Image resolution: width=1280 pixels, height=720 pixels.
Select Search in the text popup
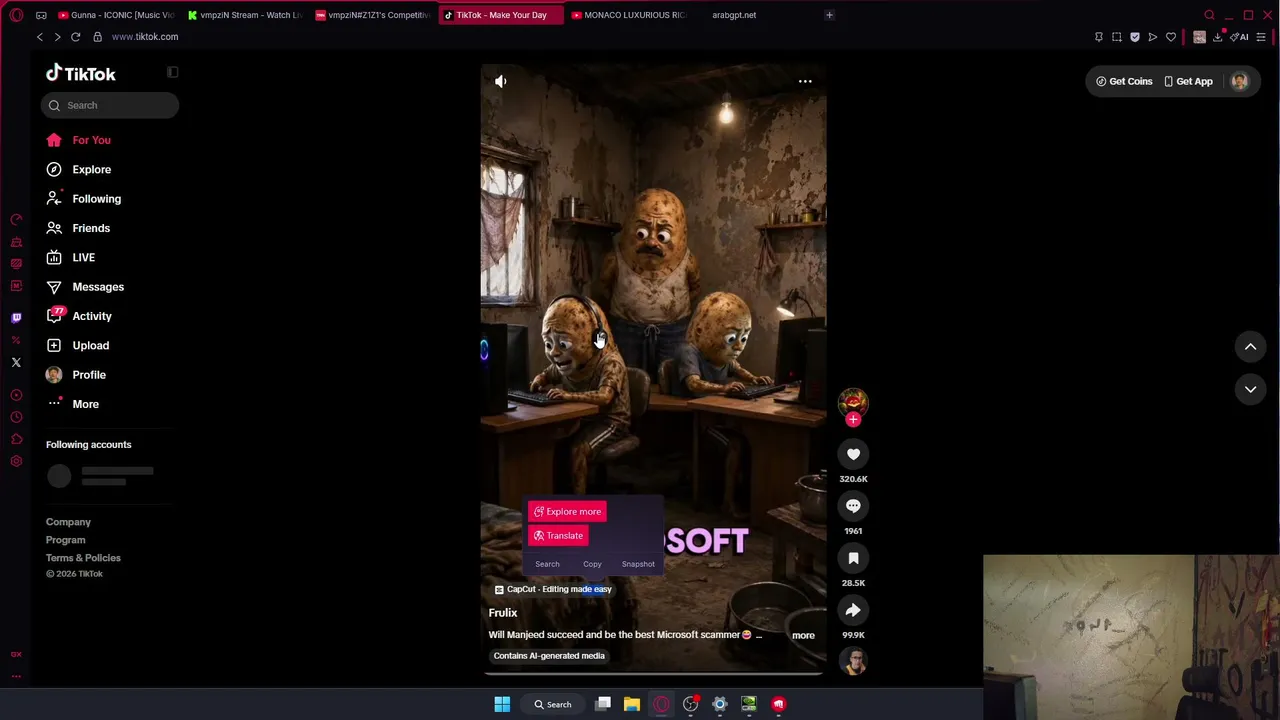pyautogui.click(x=547, y=564)
